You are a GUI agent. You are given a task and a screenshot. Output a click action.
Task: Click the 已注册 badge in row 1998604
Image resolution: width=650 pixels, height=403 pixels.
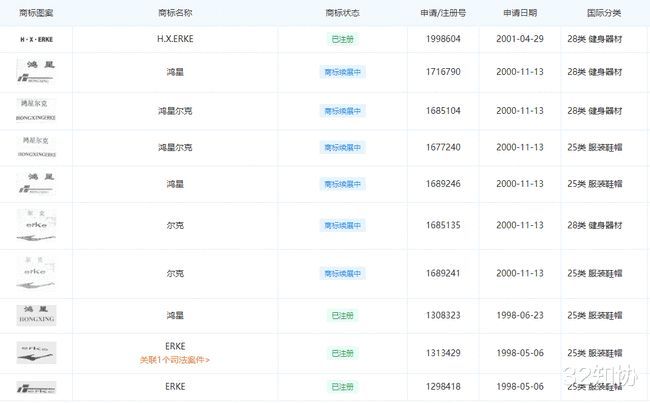(342, 39)
